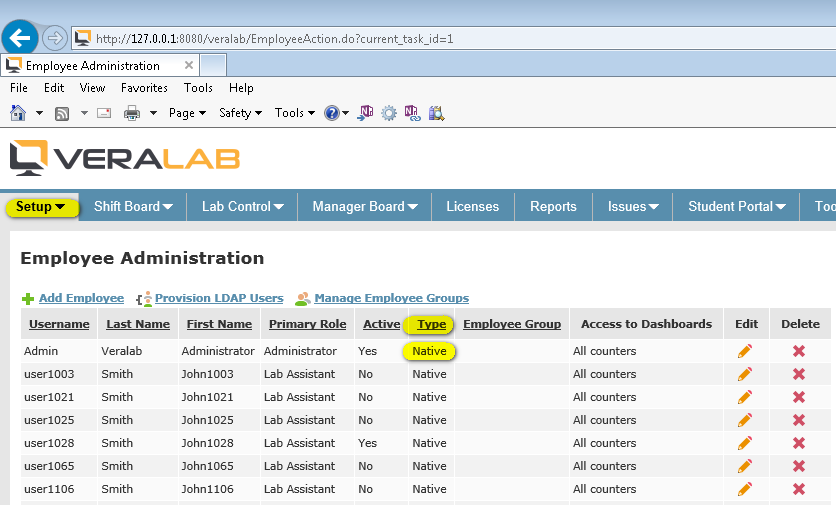
Task: Open the Print dropdown arrow
Action: coord(153,113)
